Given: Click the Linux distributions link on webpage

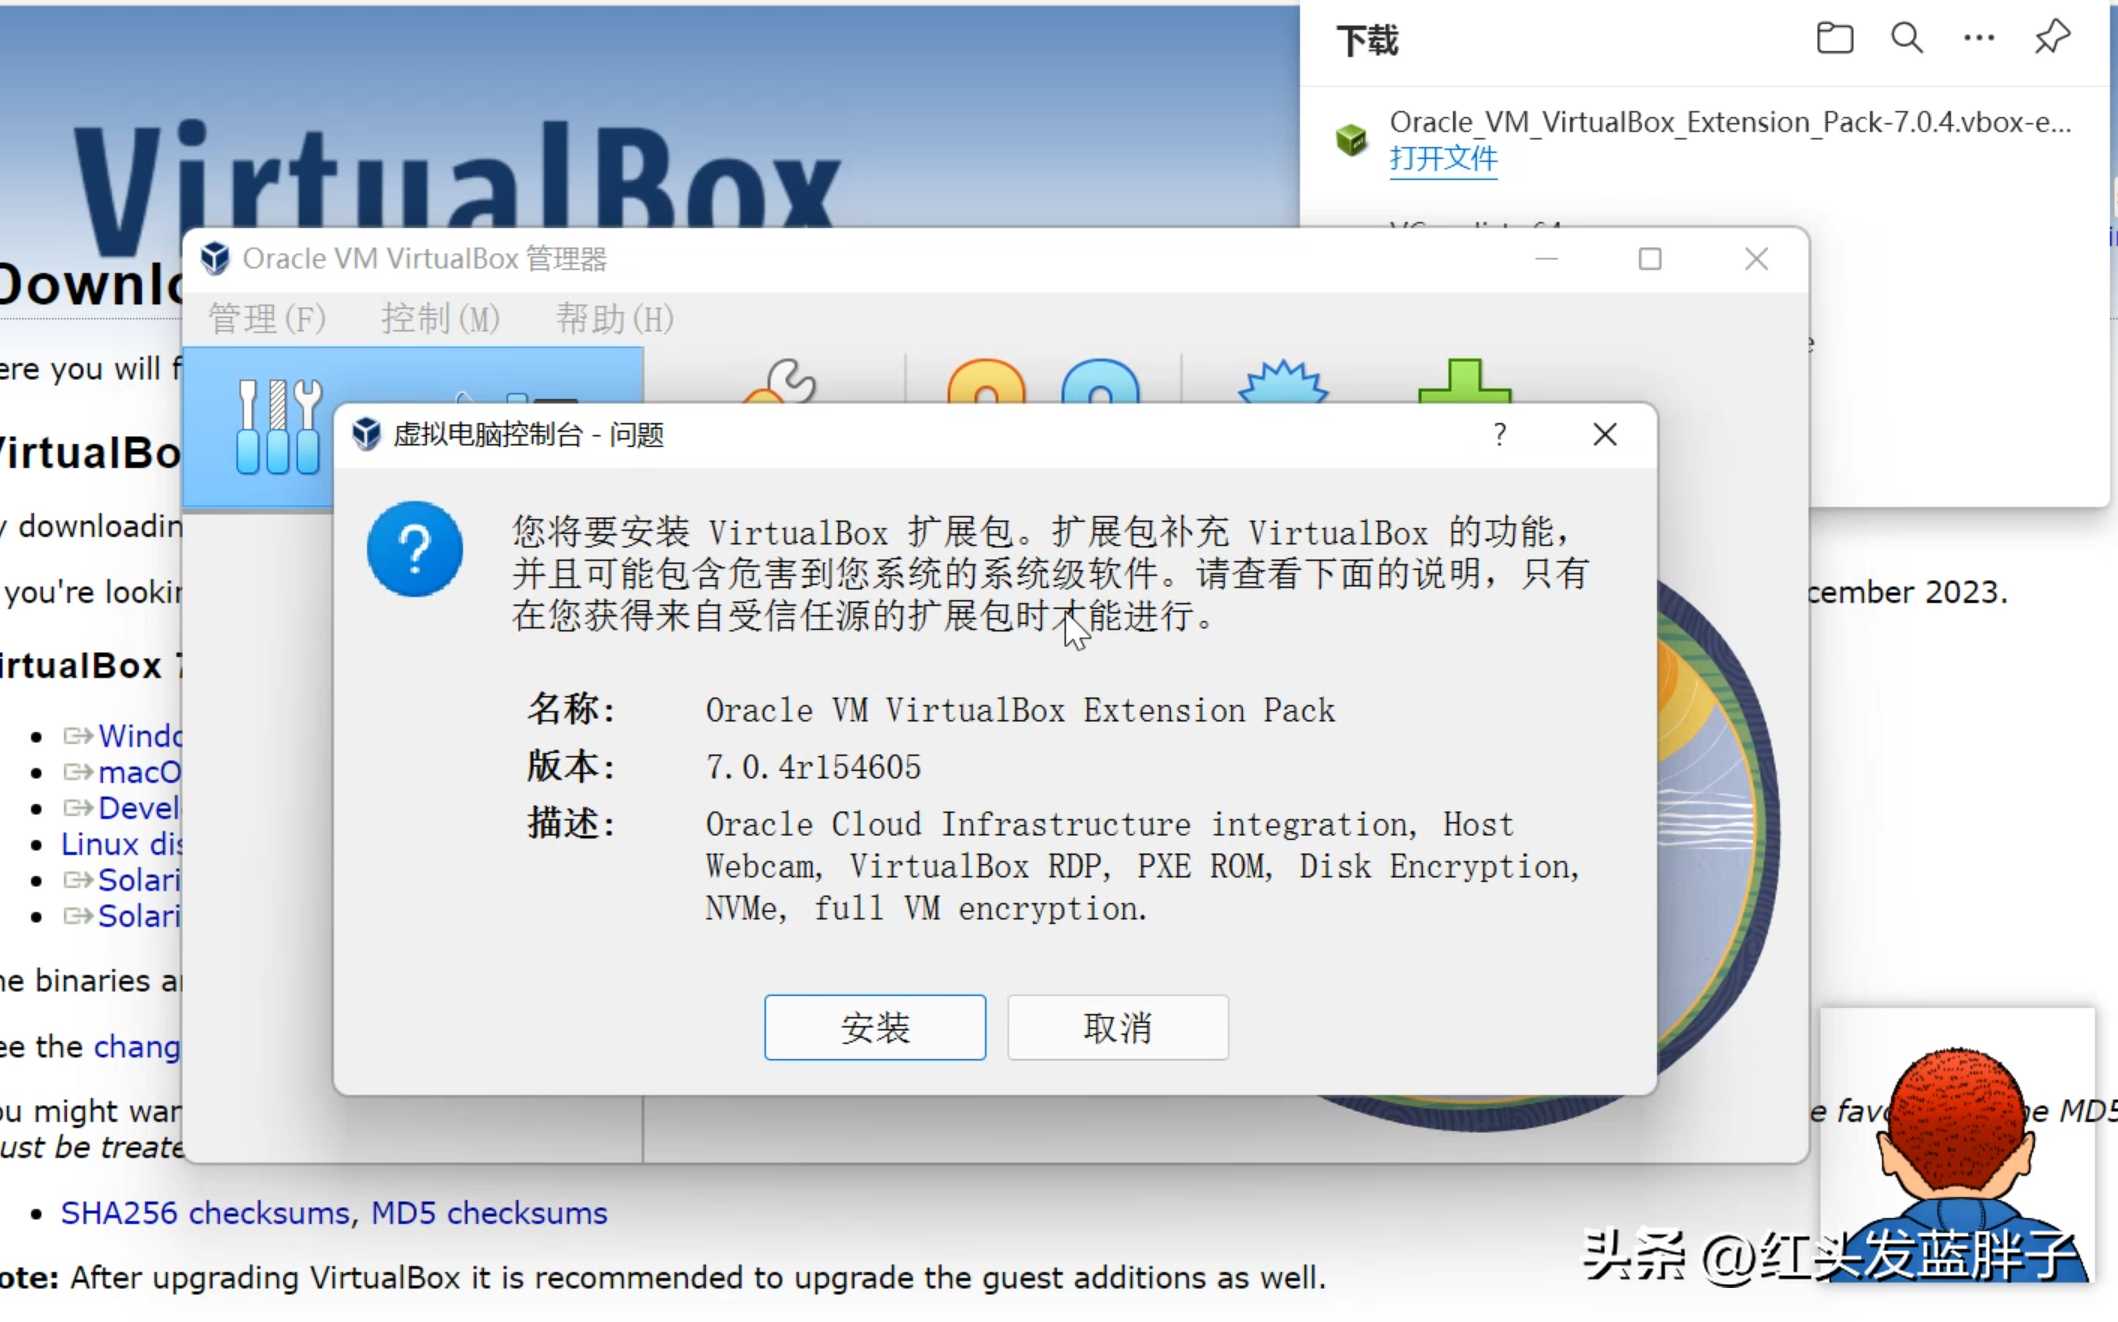Looking at the screenshot, I should tap(122, 844).
